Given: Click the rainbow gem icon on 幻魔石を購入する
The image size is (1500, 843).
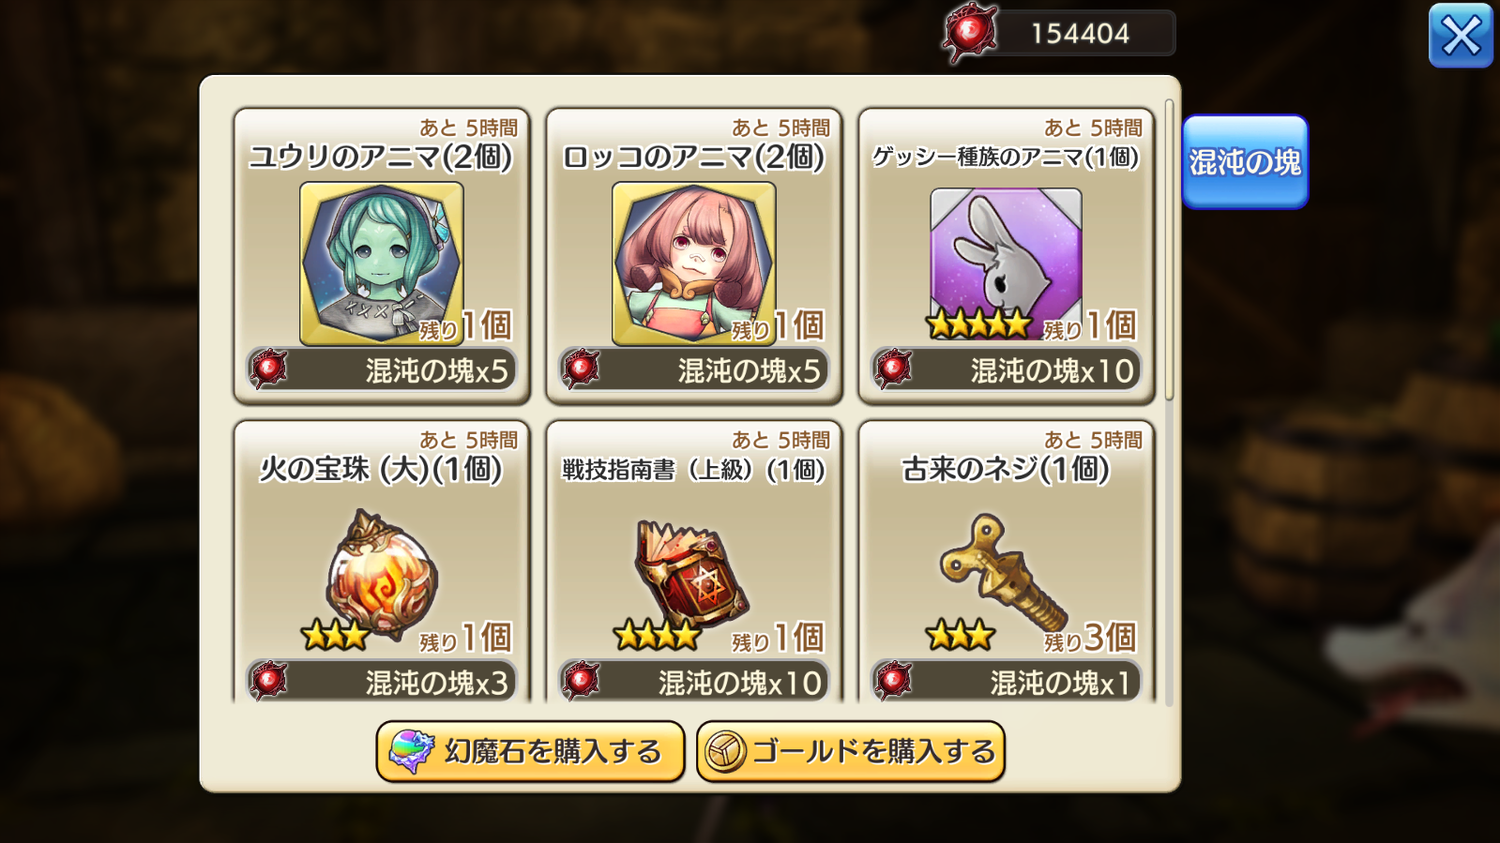Looking at the screenshot, I should pyautogui.click(x=410, y=751).
